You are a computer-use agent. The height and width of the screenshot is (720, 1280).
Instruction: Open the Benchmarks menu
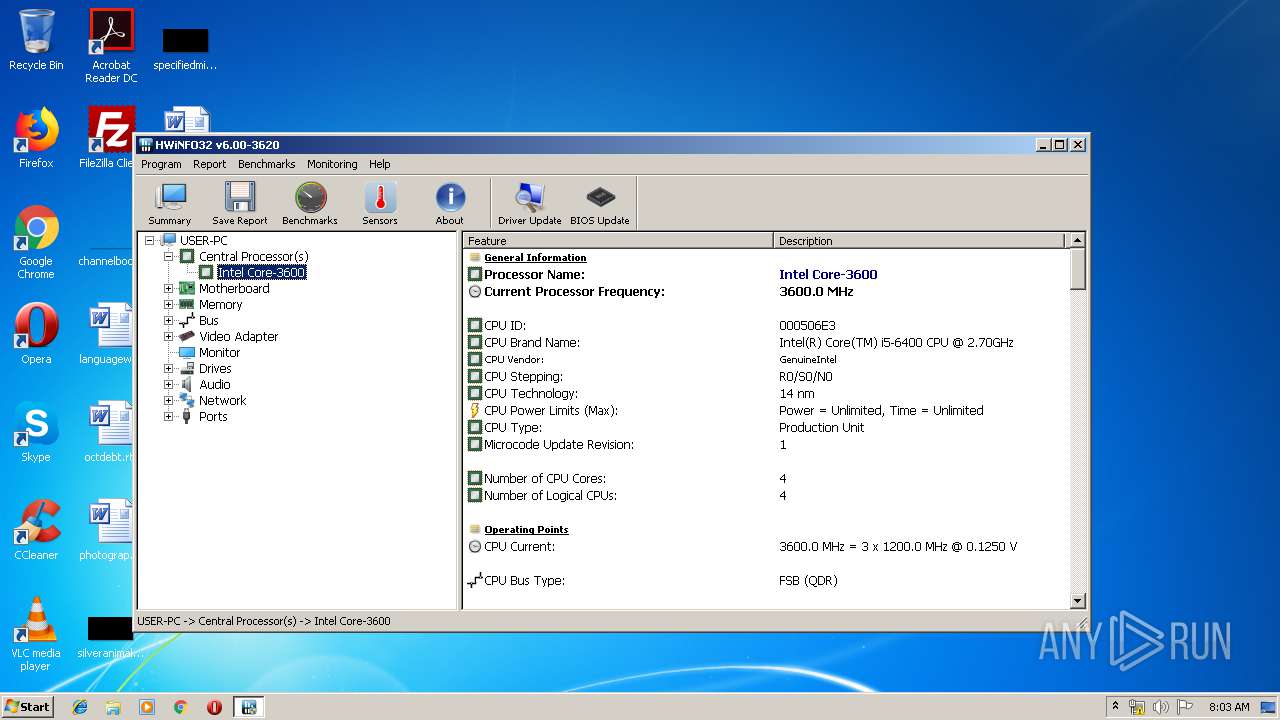[267, 164]
